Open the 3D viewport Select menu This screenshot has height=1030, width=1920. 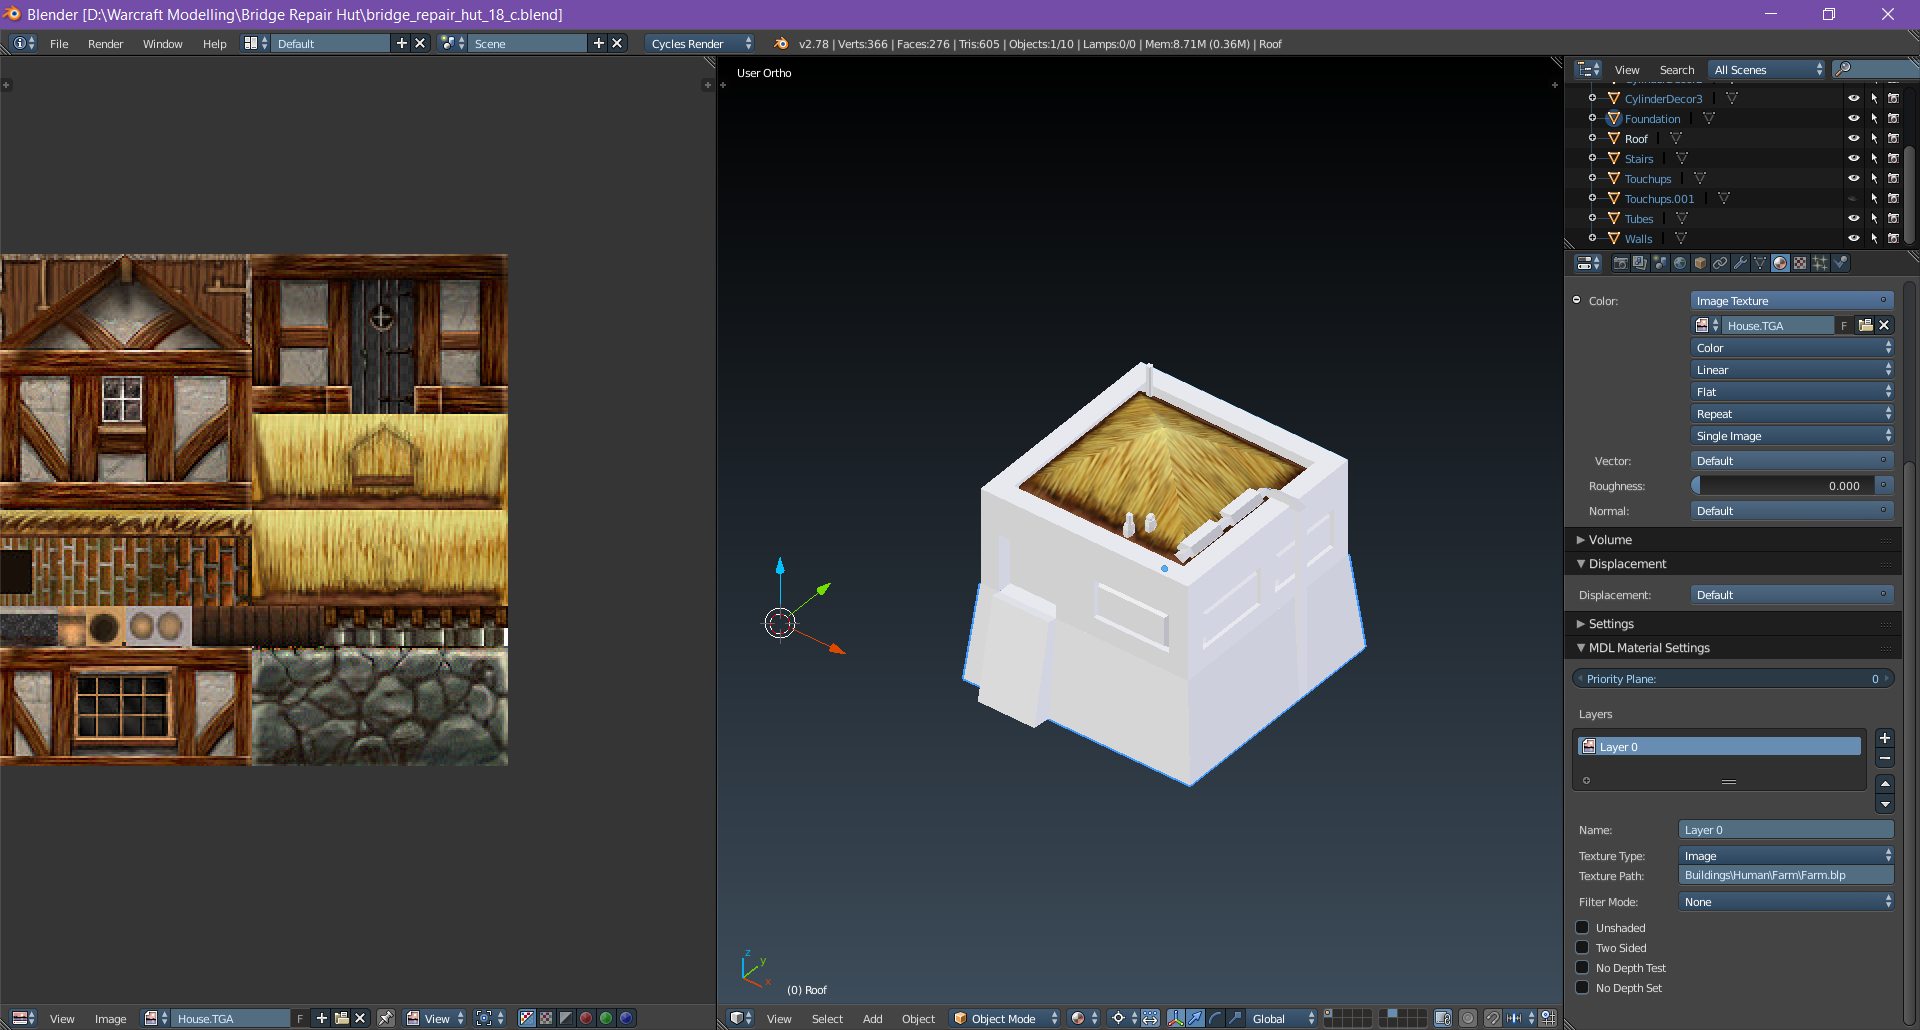(827, 1019)
